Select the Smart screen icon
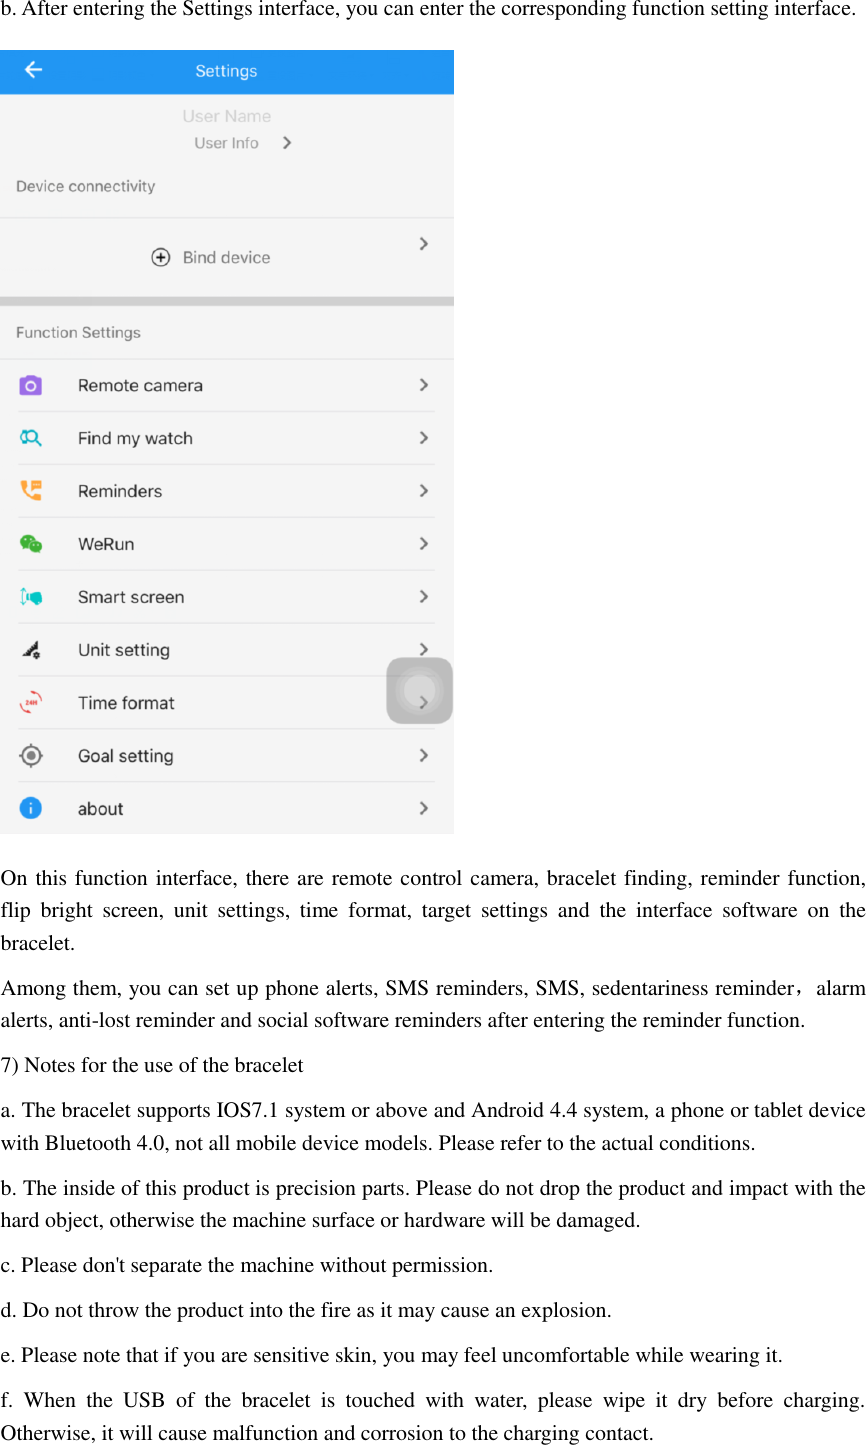The width and height of the screenshot is (866, 1445). tap(32, 597)
